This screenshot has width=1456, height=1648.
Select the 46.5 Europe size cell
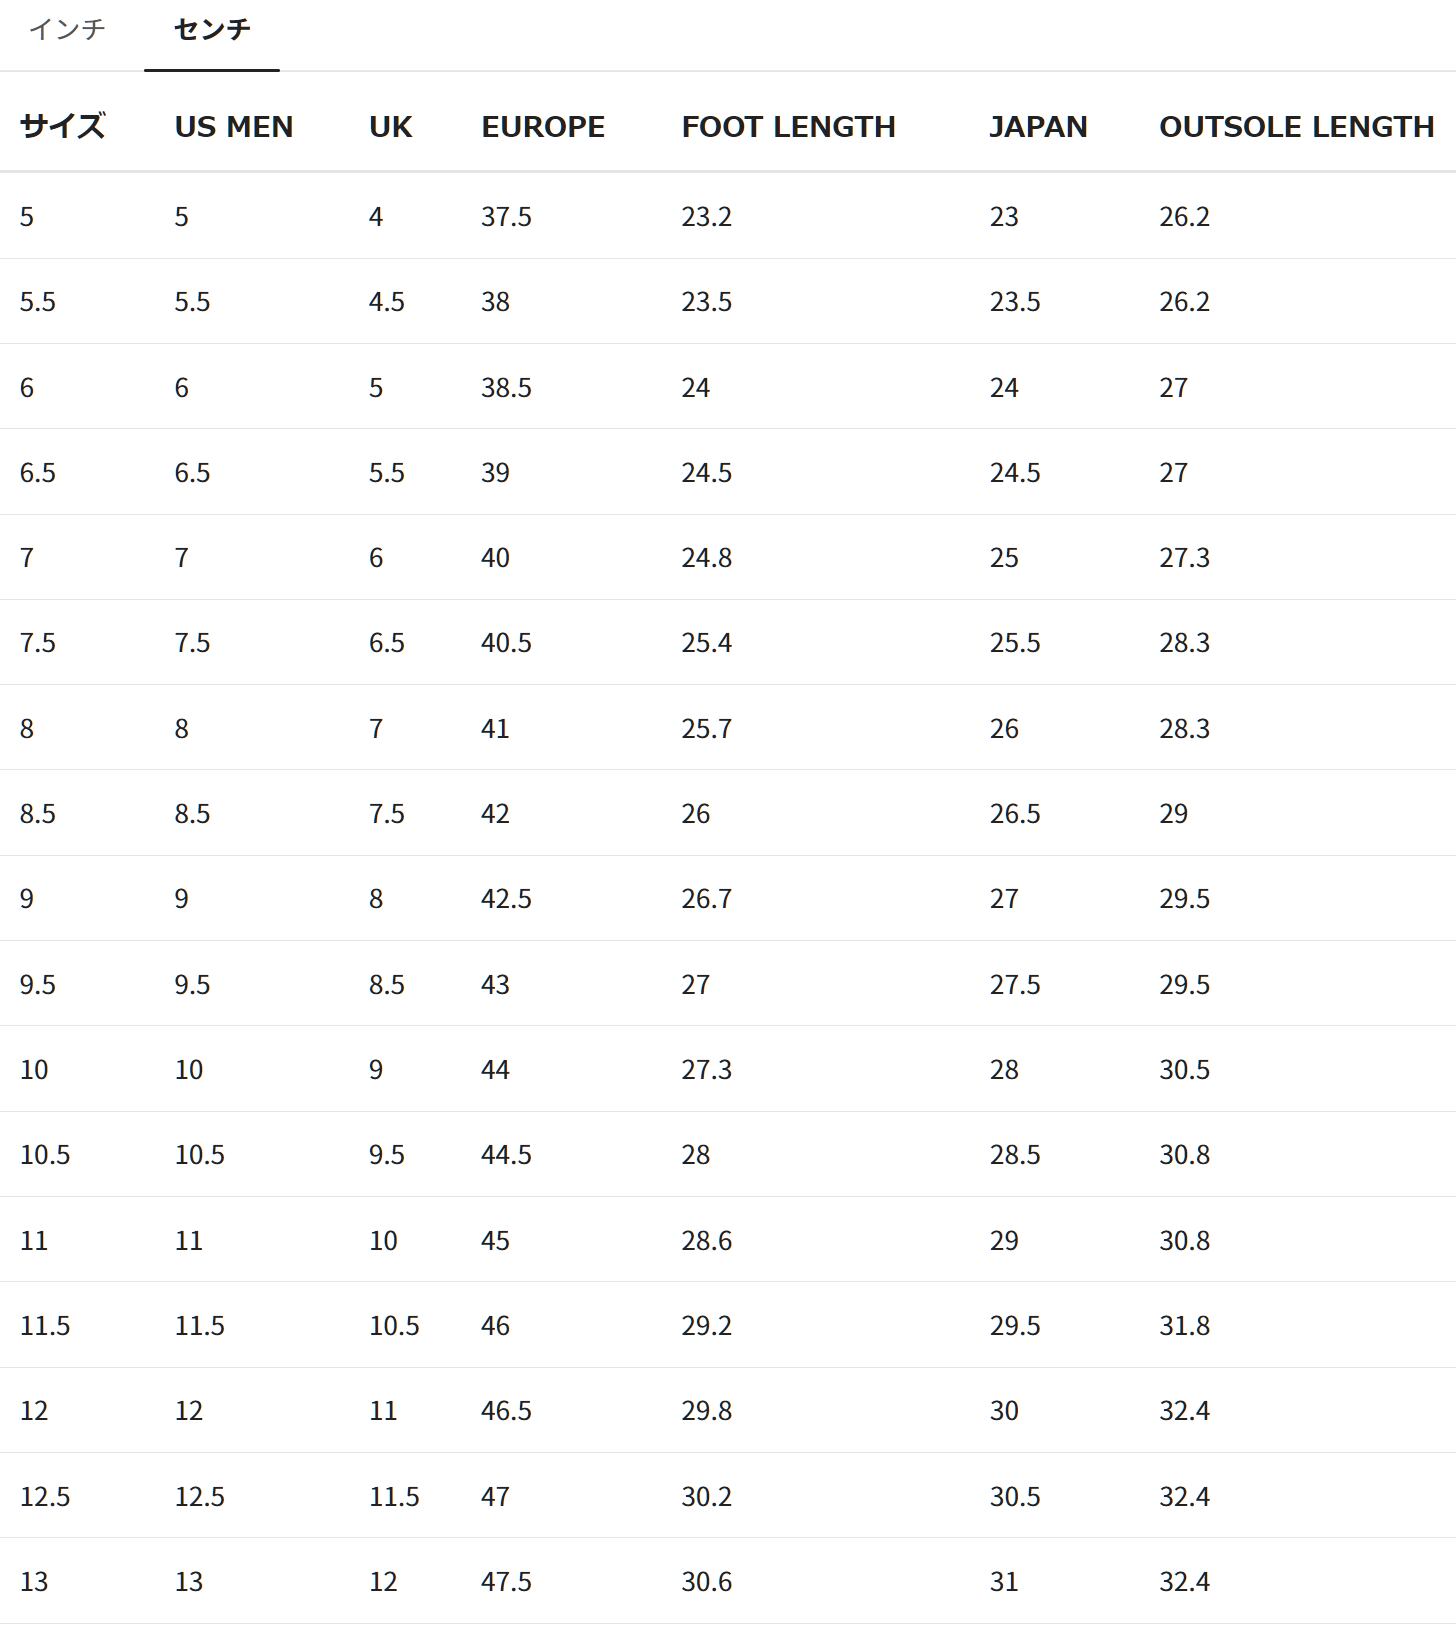(x=506, y=1411)
